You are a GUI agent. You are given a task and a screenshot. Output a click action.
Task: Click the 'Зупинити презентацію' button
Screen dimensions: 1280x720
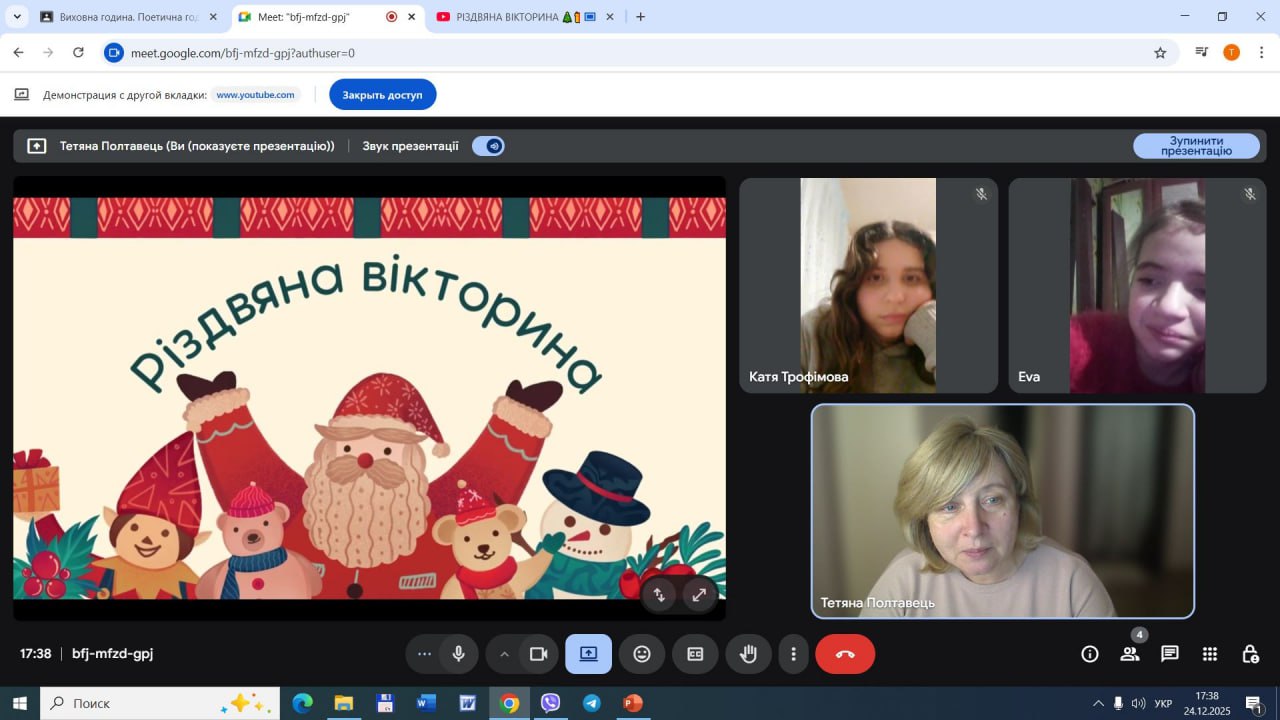1196,146
